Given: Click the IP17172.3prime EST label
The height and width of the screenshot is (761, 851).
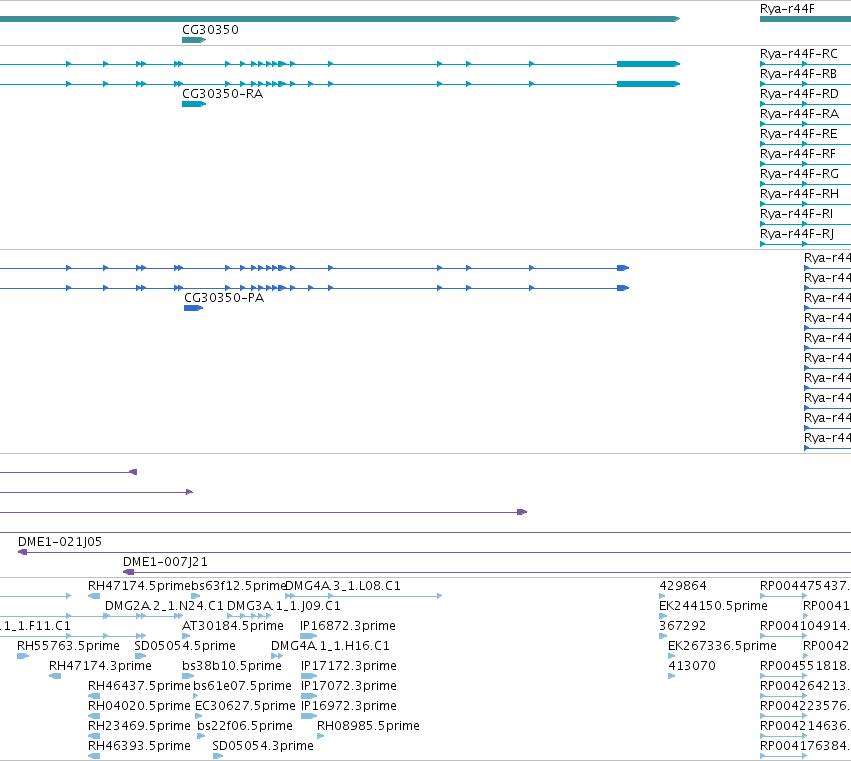Looking at the screenshot, I should [x=348, y=666].
